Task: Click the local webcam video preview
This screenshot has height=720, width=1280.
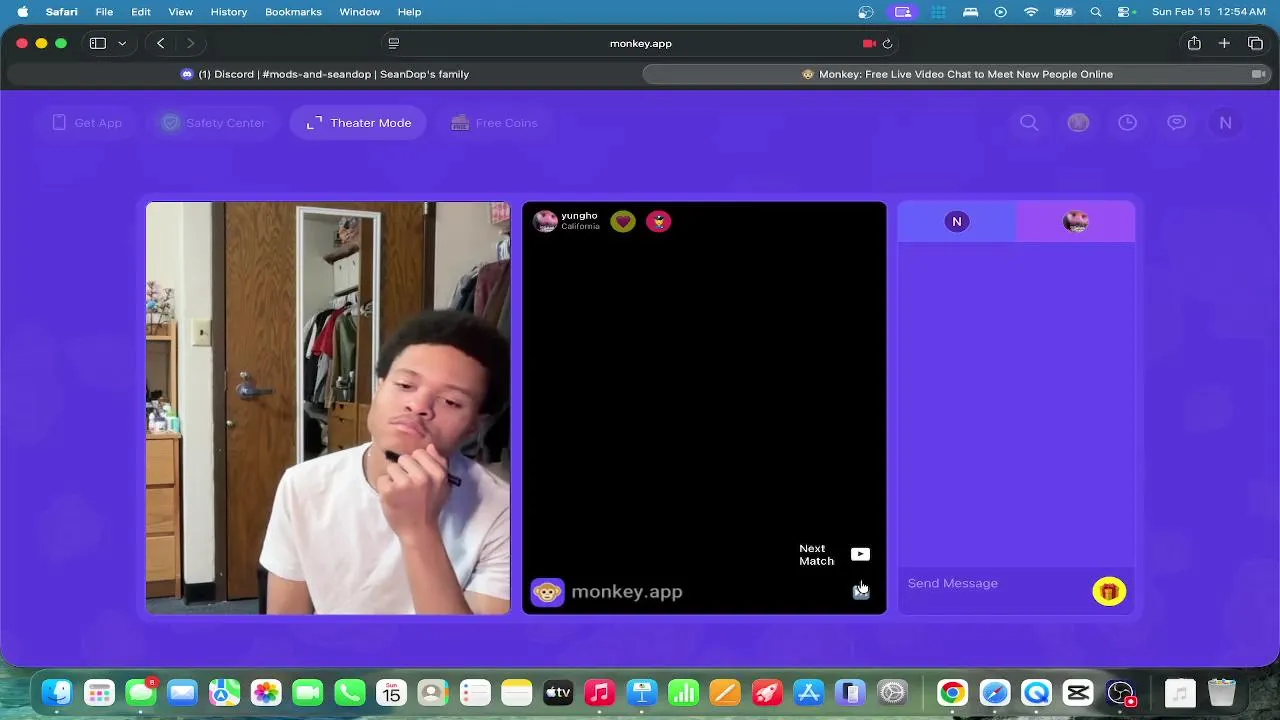Action: coord(328,408)
